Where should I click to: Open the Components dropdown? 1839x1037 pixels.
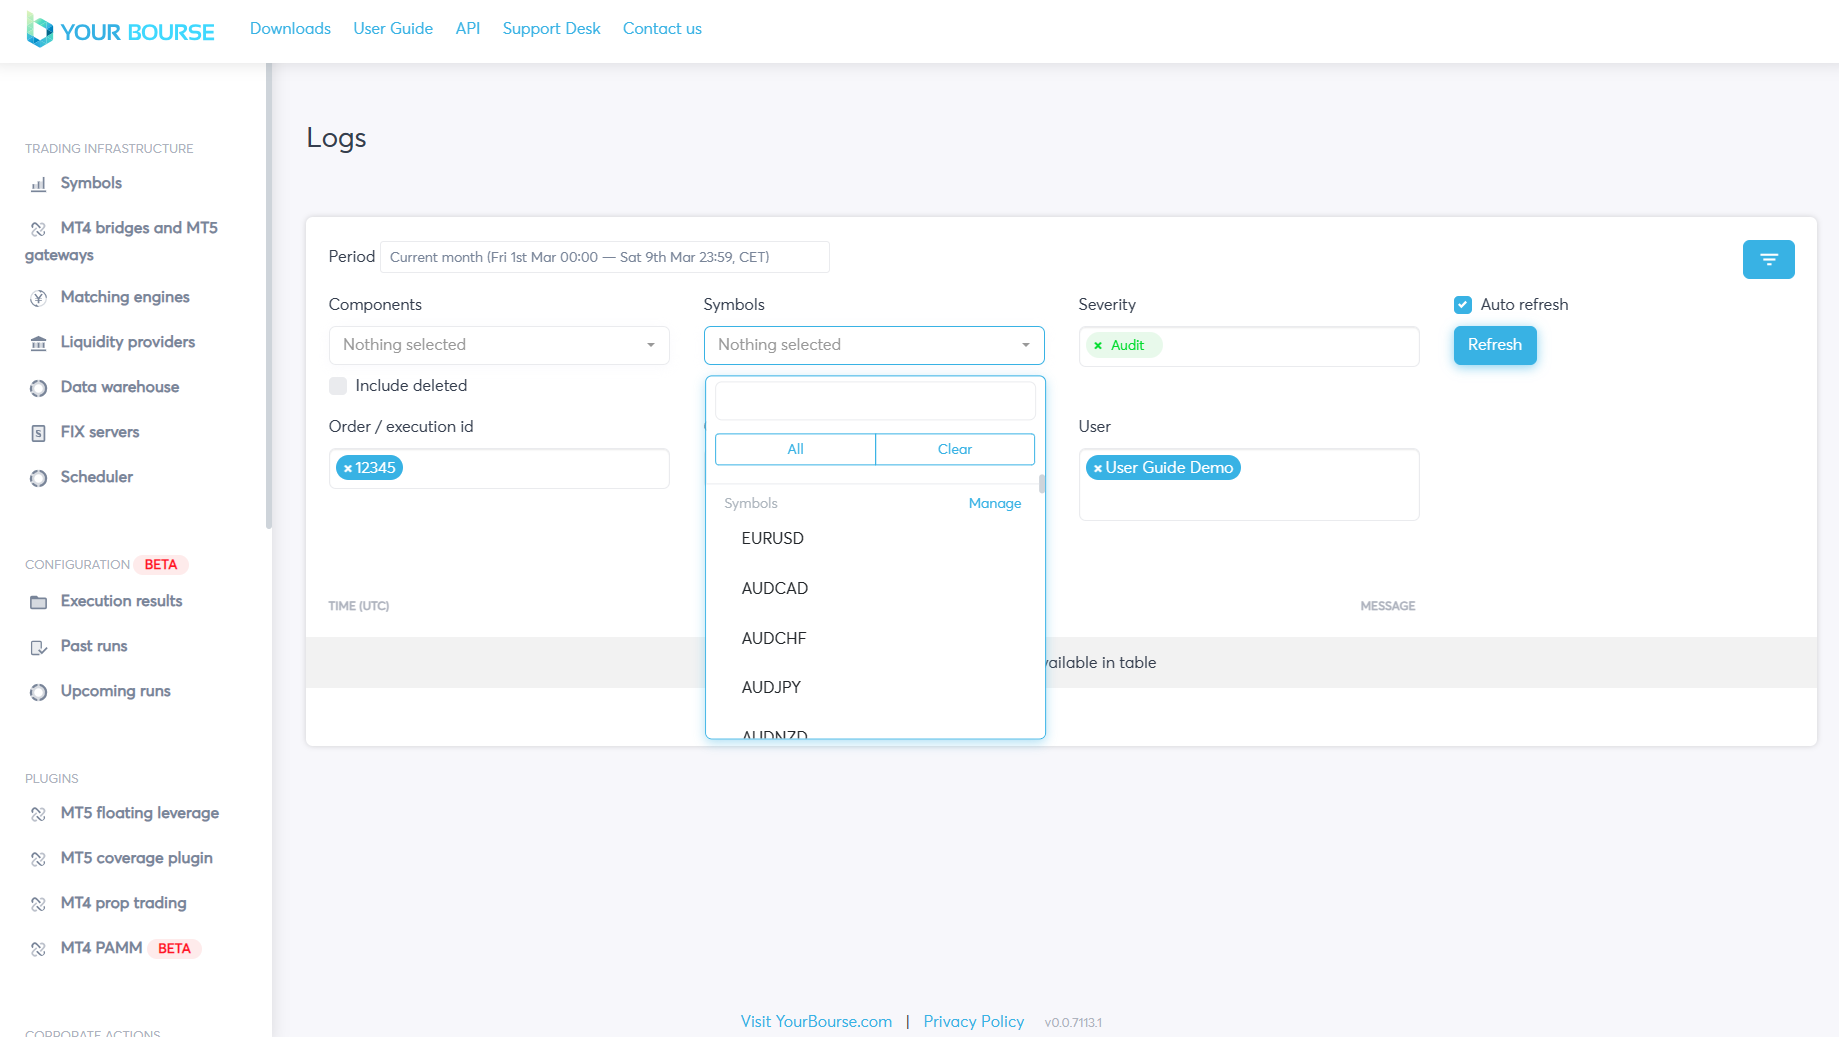pyautogui.click(x=498, y=345)
